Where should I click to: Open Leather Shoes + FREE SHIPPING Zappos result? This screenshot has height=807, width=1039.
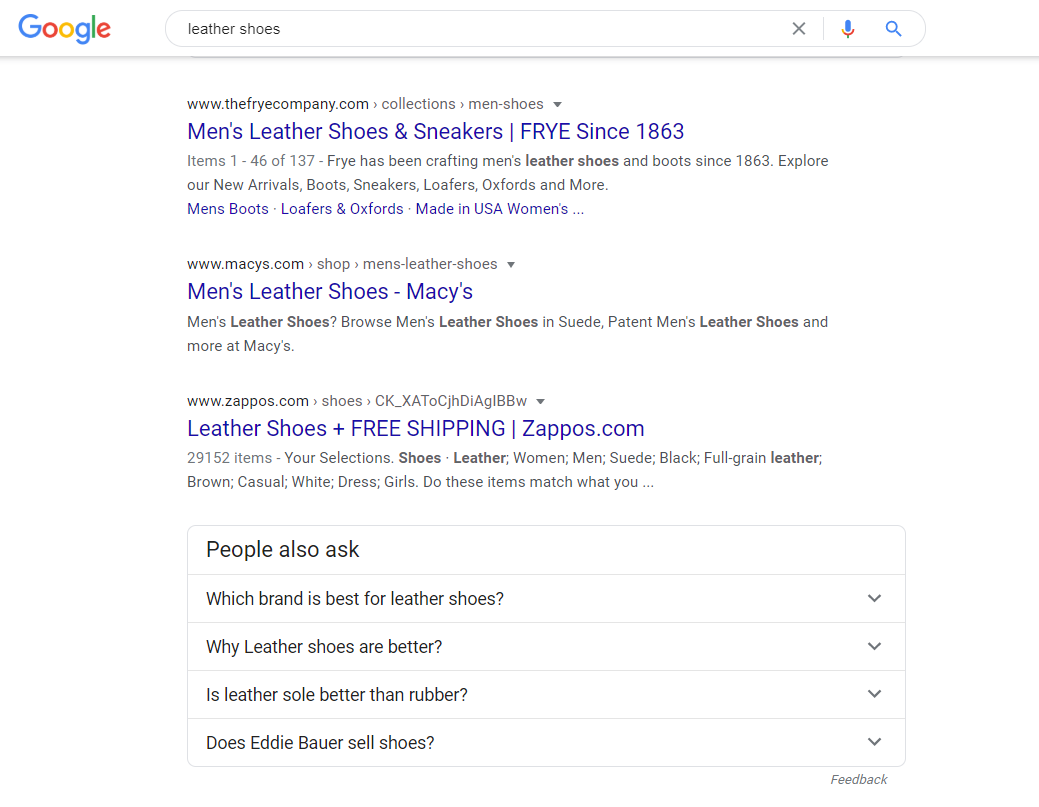415,428
